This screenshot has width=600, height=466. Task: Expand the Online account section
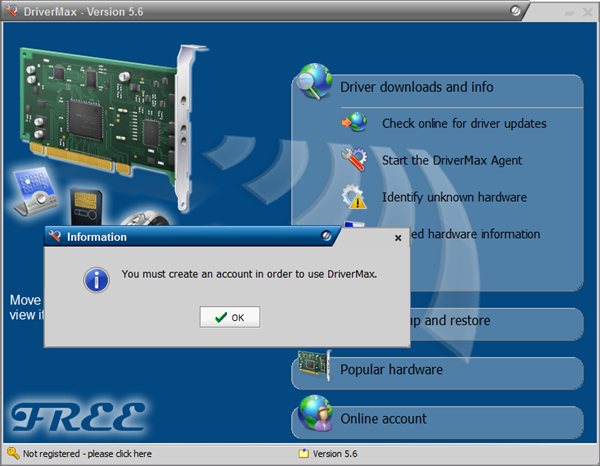click(x=384, y=419)
